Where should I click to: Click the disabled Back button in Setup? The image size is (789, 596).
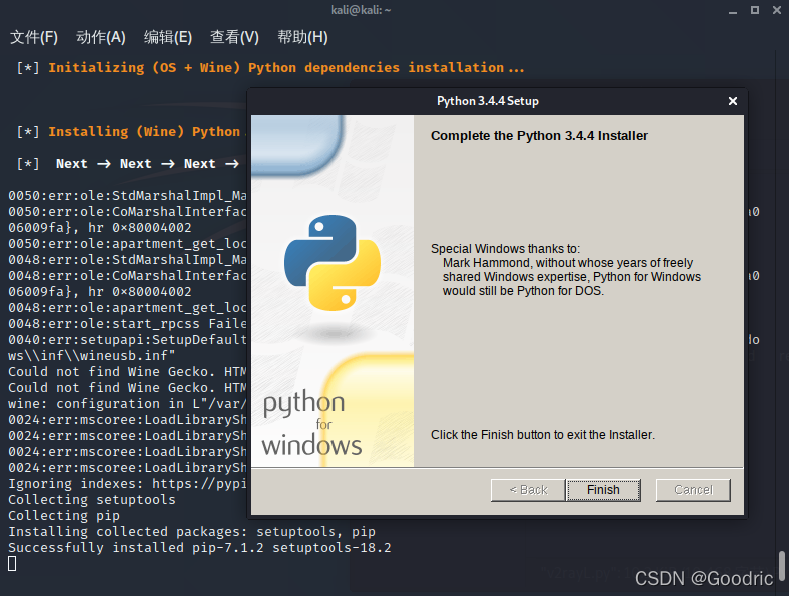(x=528, y=490)
